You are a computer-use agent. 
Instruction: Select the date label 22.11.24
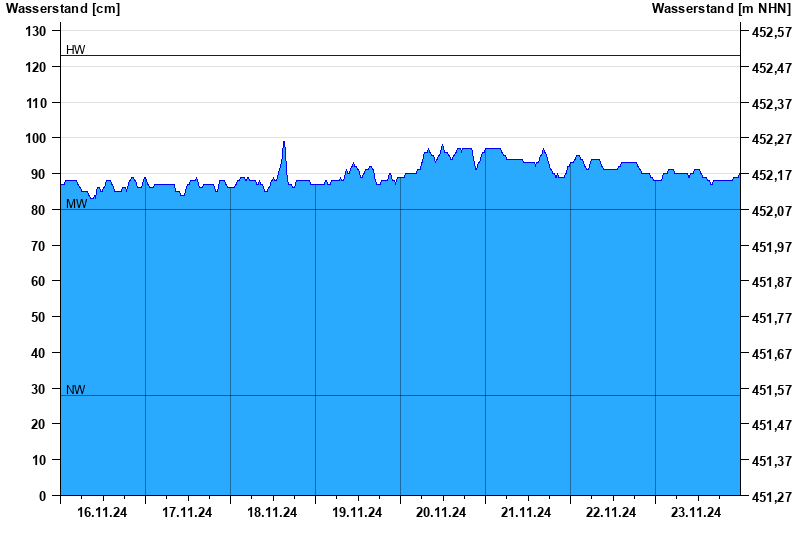[611, 512]
